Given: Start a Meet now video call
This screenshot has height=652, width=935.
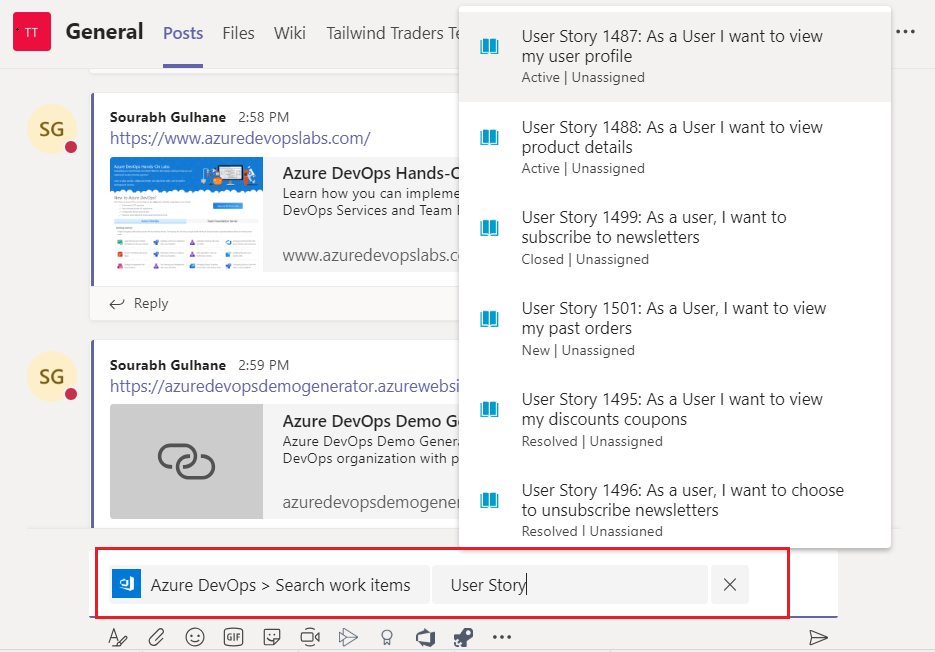Looking at the screenshot, I should point(310,638).
